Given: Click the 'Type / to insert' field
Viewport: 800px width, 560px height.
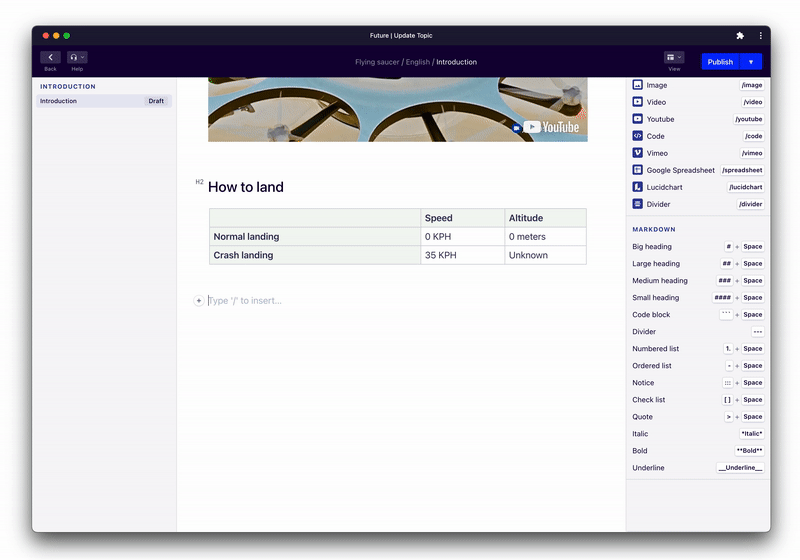Looking at the screenshot, I should tap(397, 301).
